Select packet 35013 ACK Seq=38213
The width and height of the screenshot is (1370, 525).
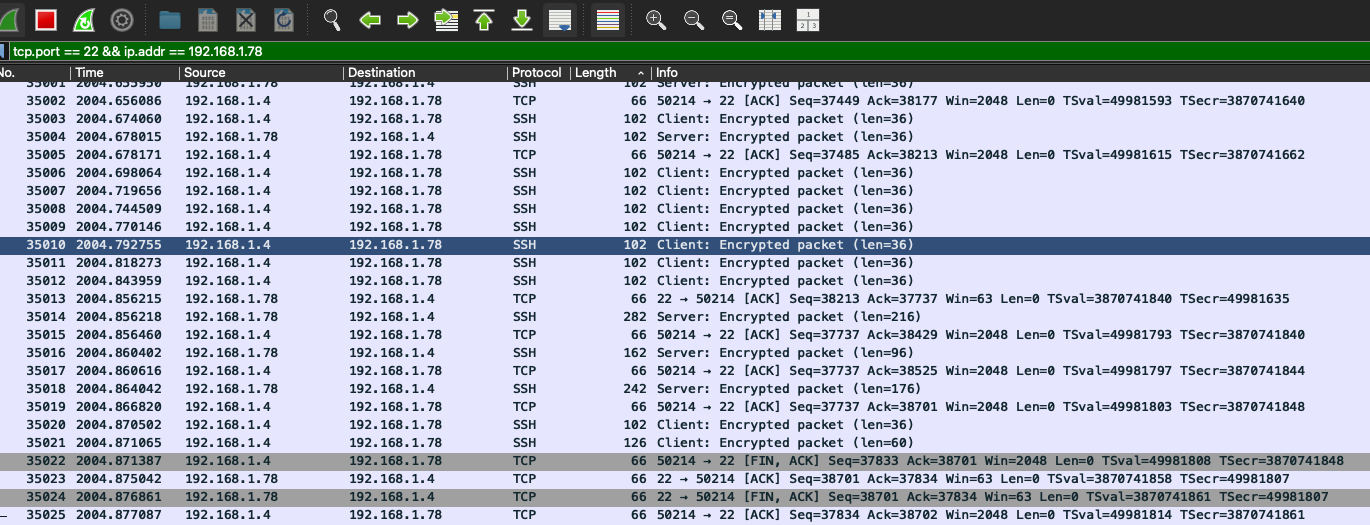tap(685, 299)
